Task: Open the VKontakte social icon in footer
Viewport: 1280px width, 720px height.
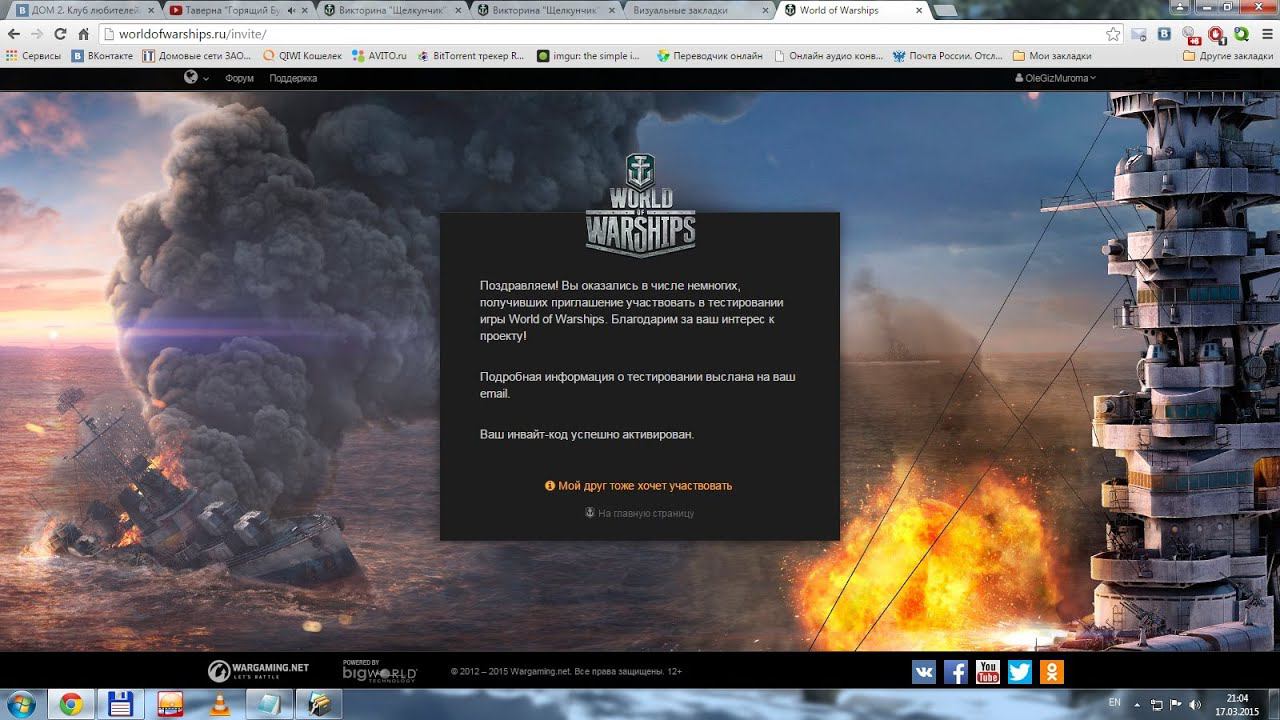Action: pos(924,672)
